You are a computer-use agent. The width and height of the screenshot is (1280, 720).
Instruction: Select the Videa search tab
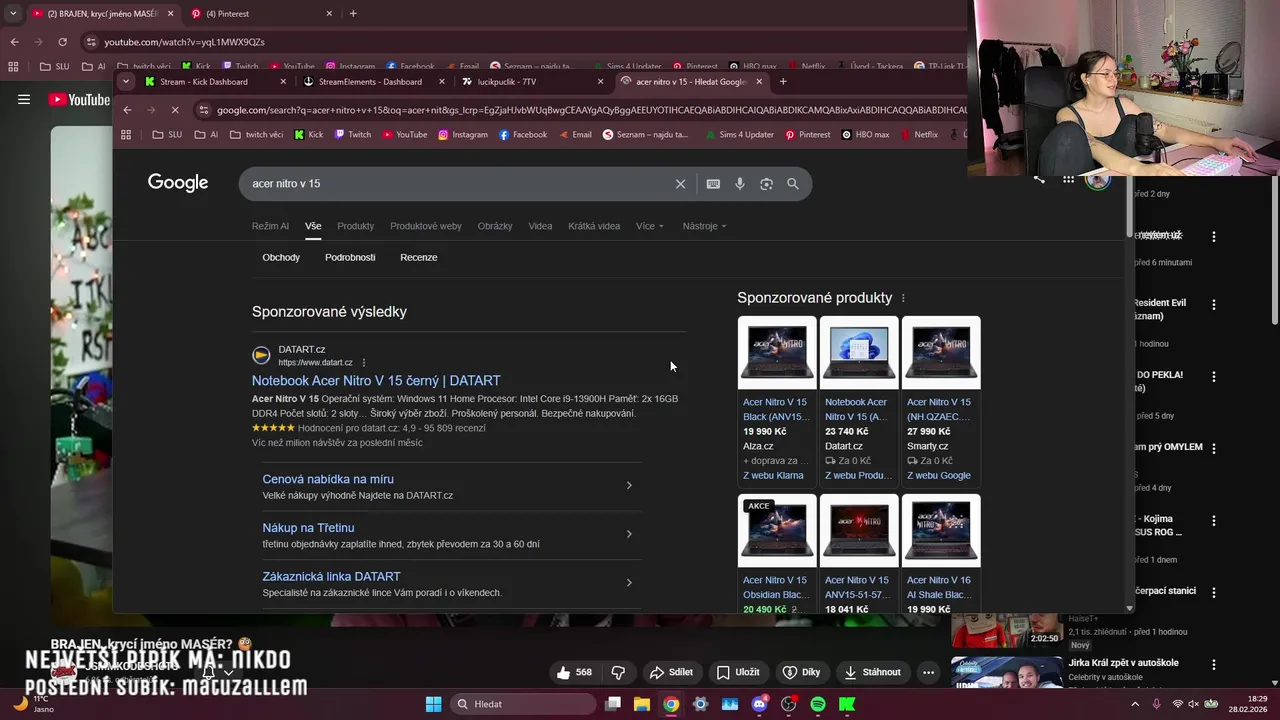540,226
